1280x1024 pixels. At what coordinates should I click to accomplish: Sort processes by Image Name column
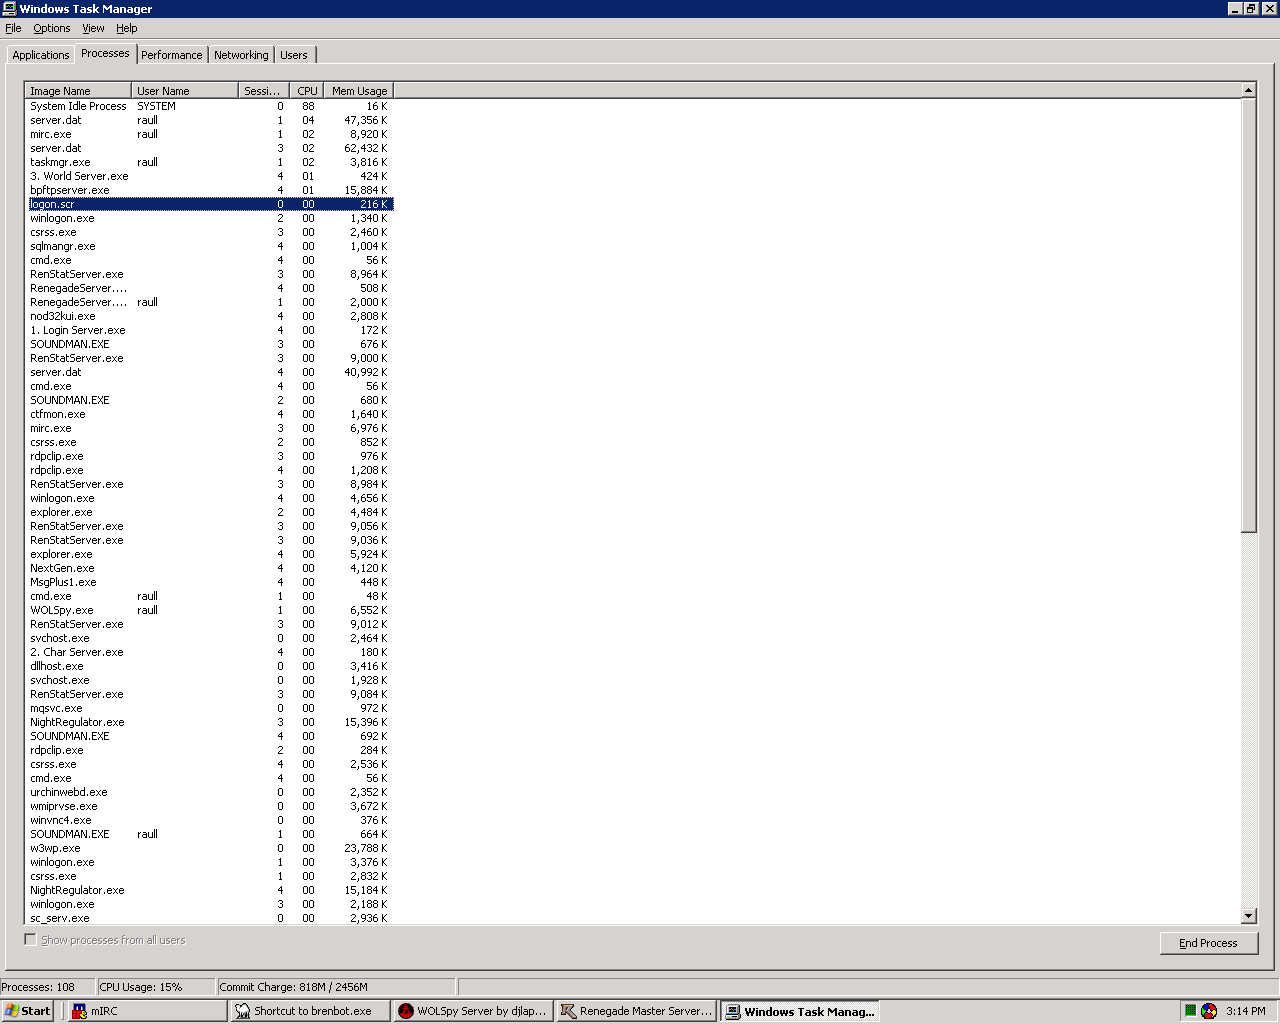coord(78,91)
